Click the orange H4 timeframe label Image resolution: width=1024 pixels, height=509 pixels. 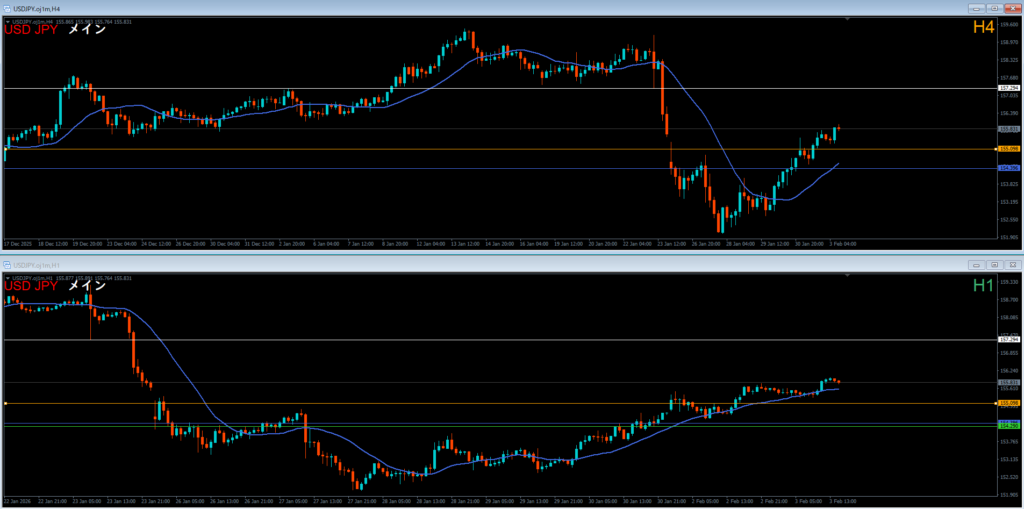[983, 28]
